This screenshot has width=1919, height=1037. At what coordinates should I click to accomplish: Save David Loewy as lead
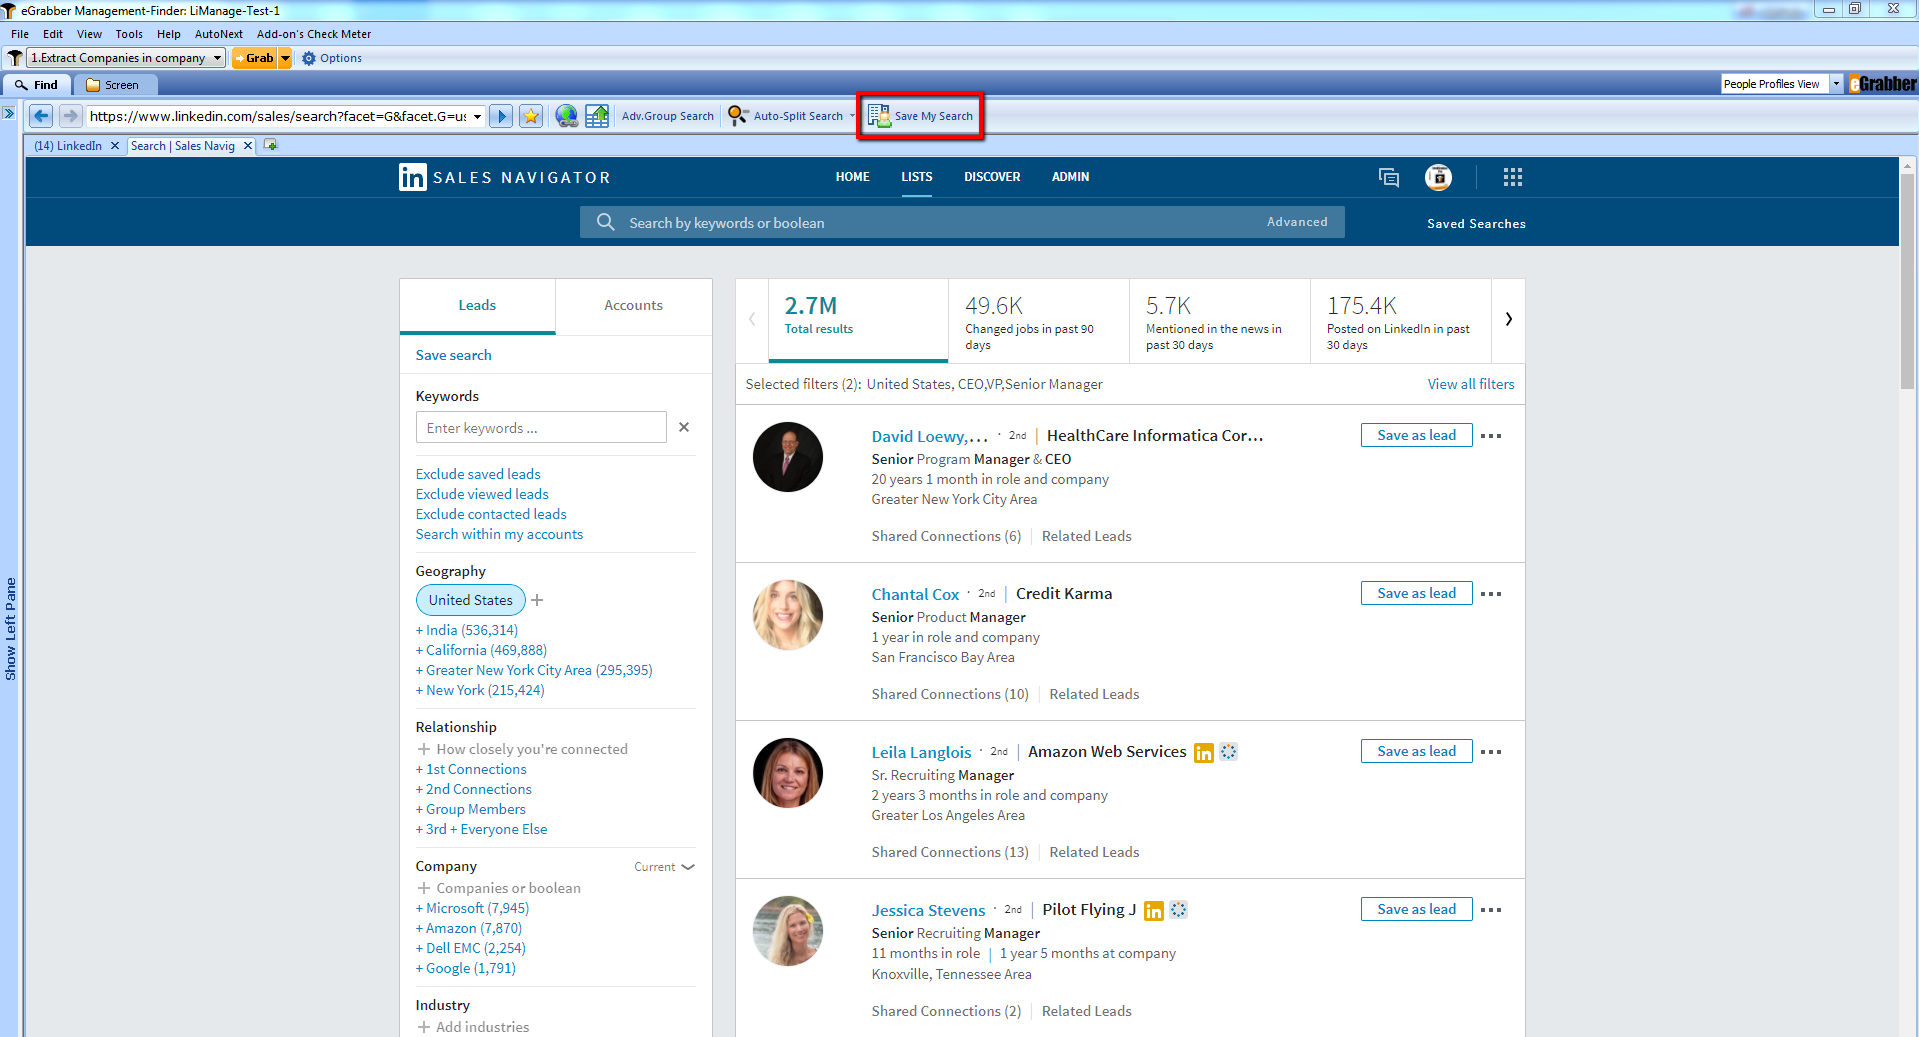pos(1416,435)
